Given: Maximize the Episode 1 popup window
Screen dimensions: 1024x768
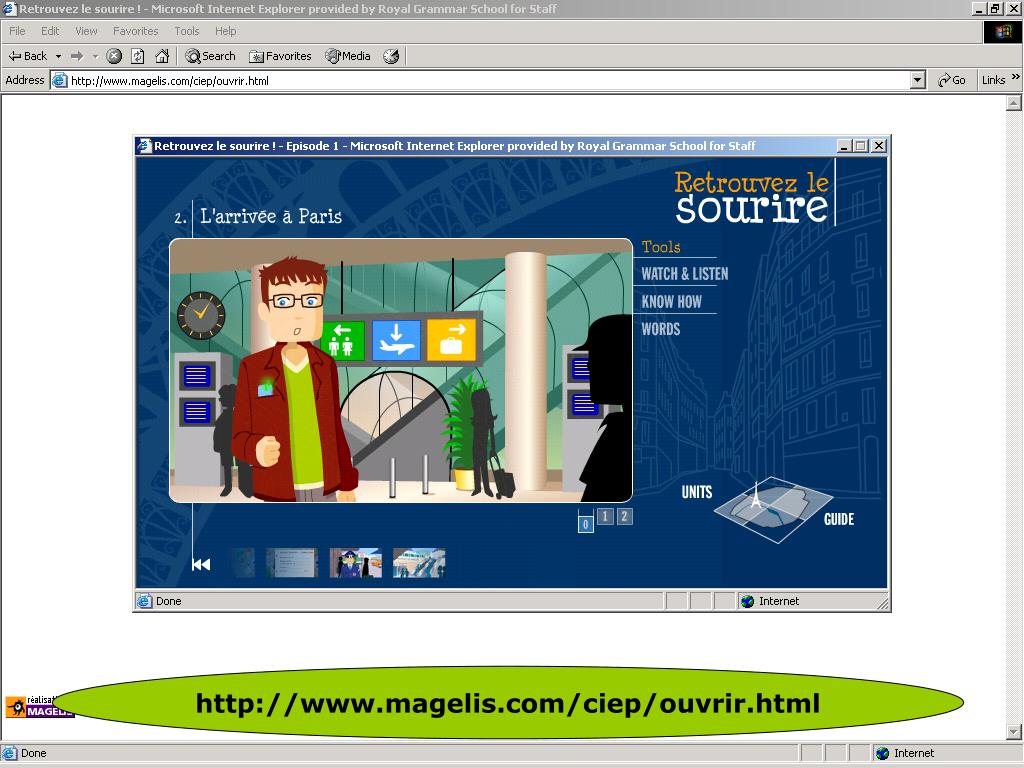Looking at the screenshot, I should pyautogui.click(x=861, y=146).
